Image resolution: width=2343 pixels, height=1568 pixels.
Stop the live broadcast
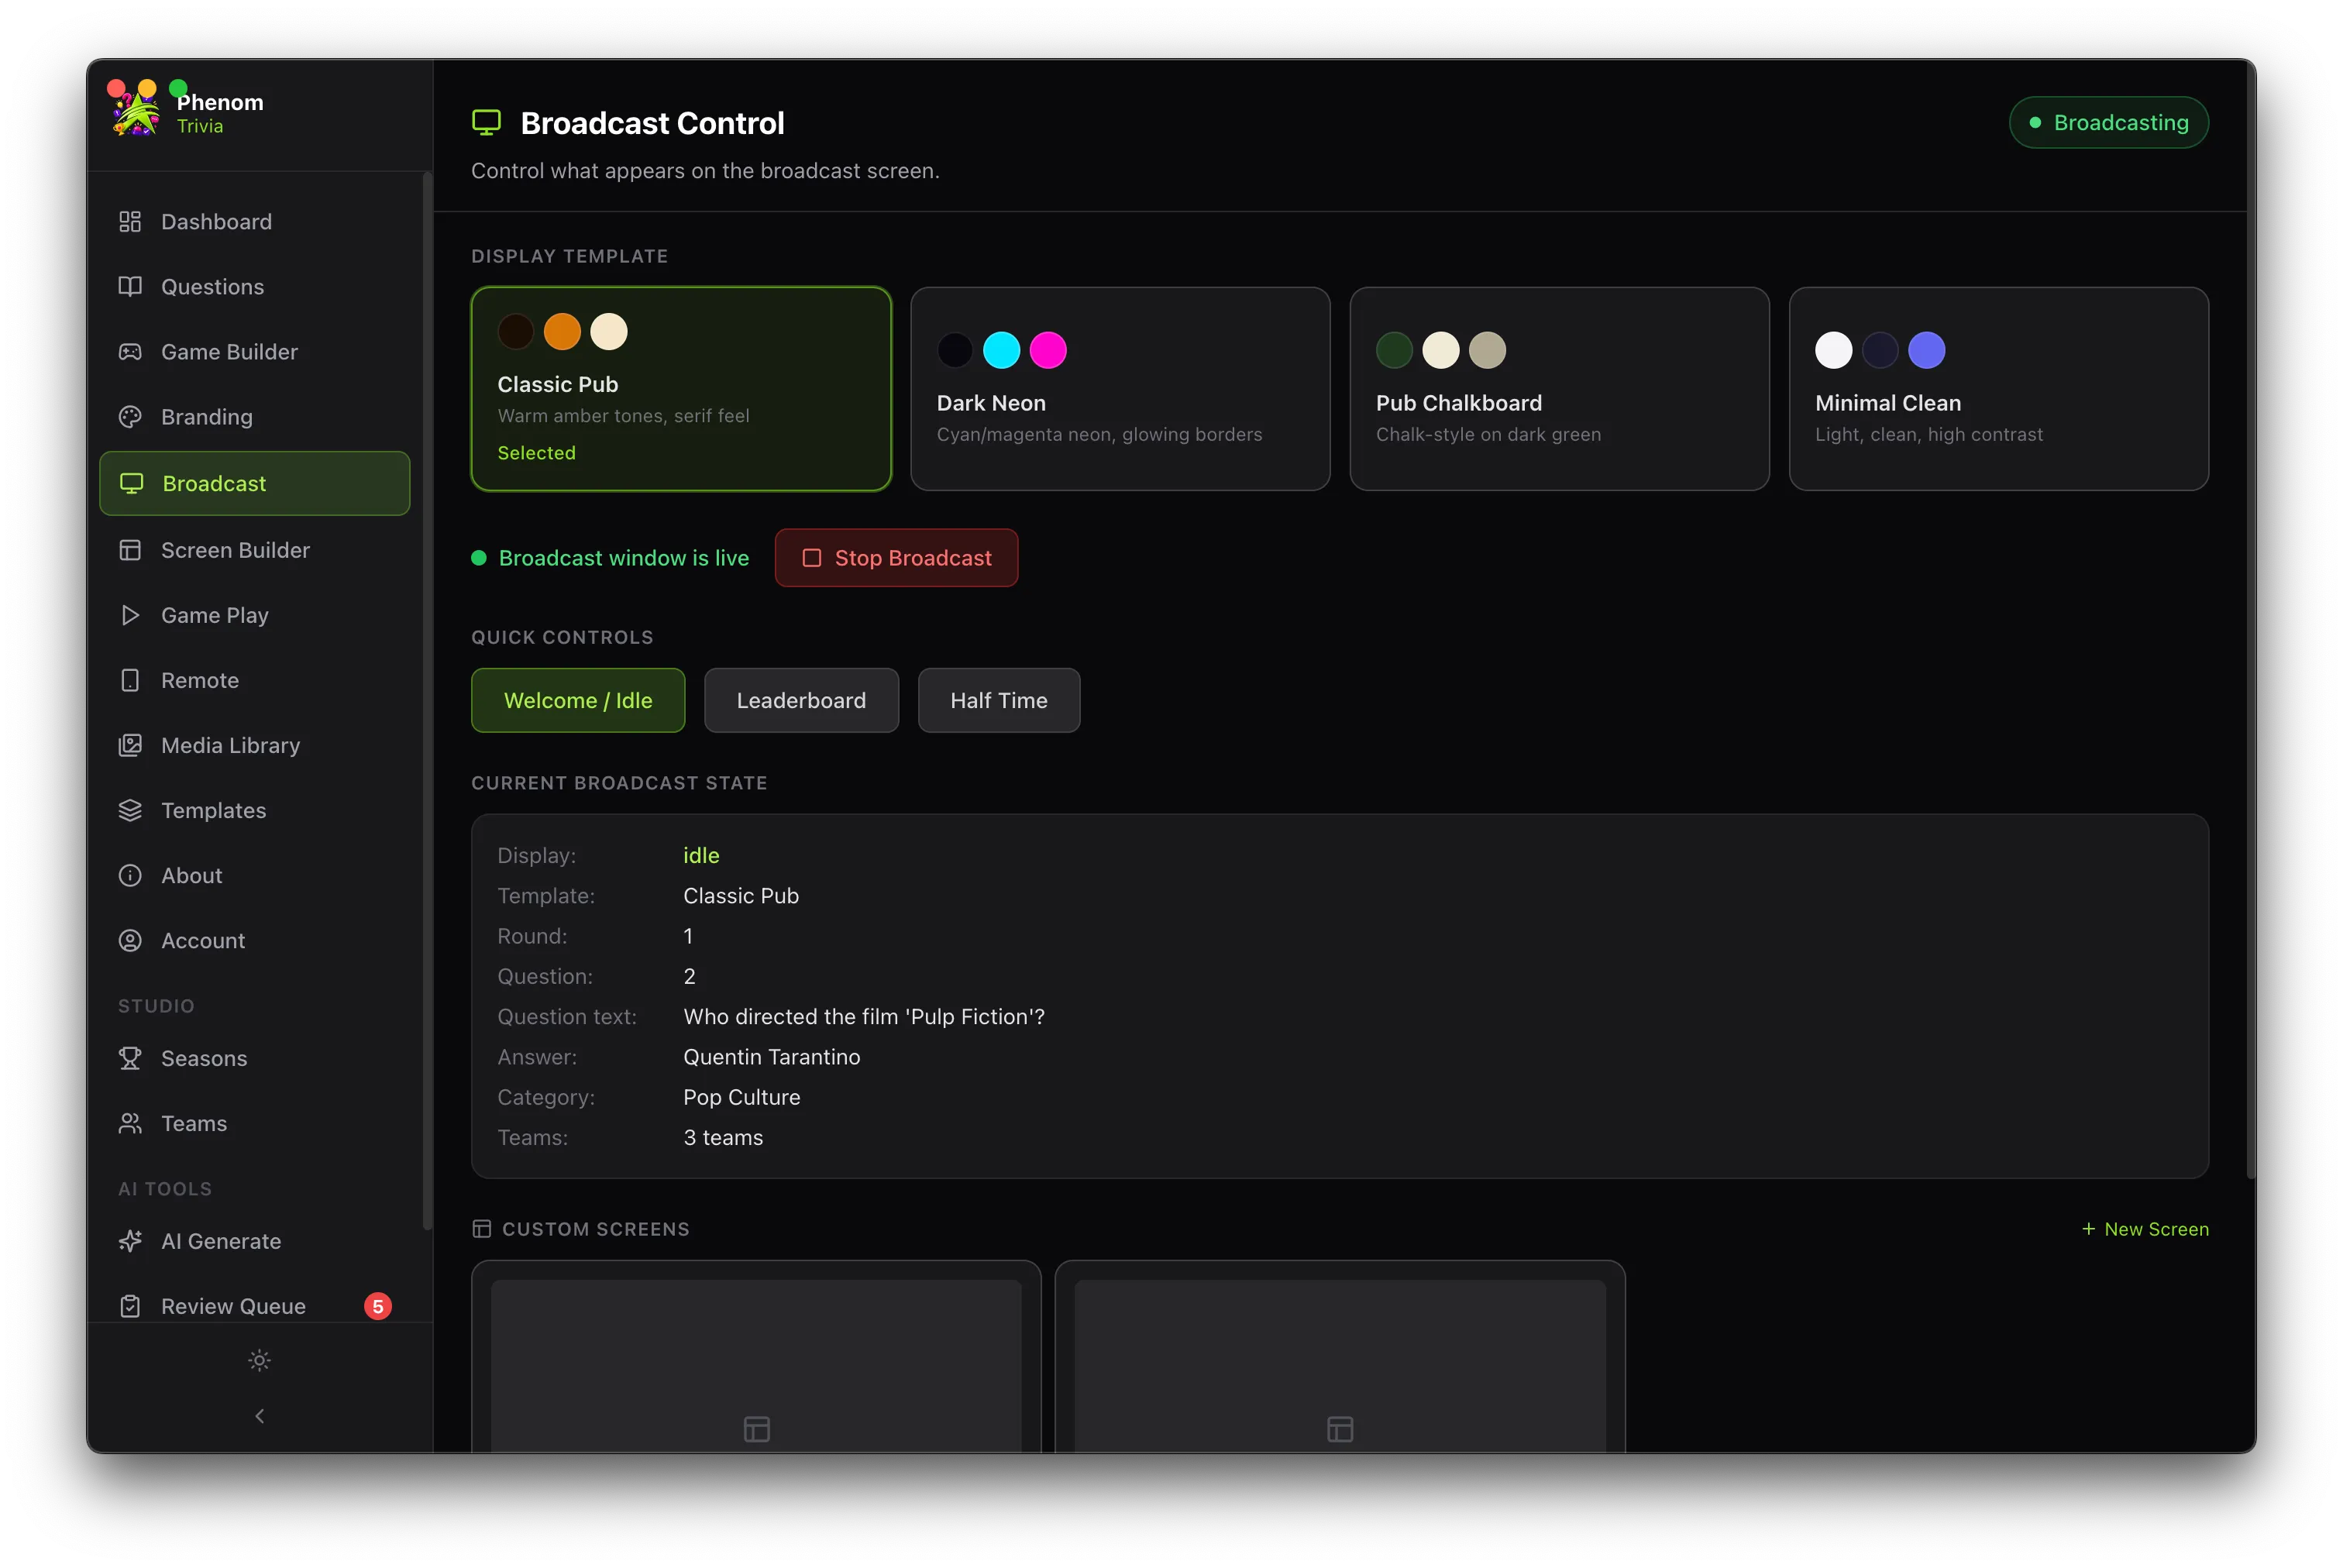tap(896, 558)
